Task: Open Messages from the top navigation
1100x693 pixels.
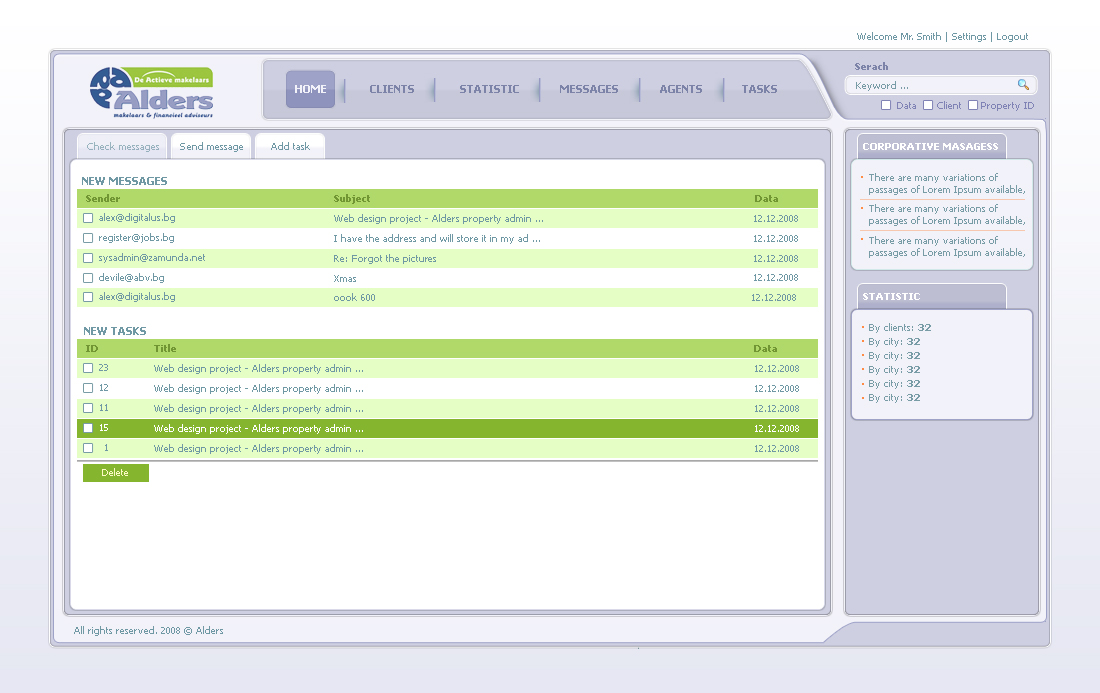Action: point(588,89)
